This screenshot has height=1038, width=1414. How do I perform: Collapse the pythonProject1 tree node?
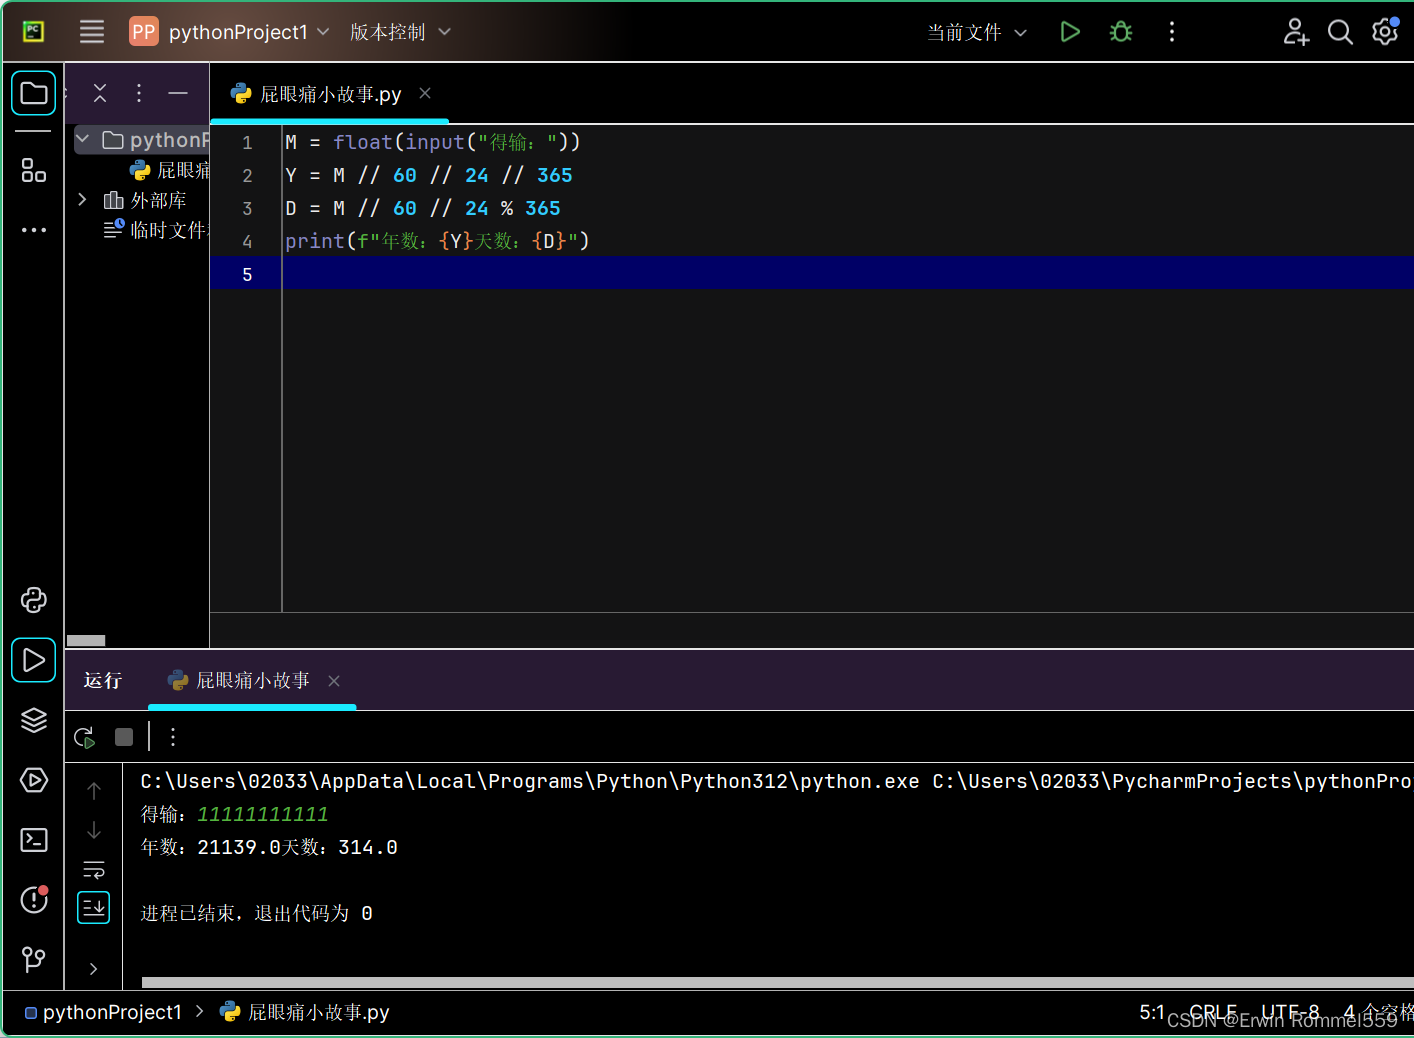point(82,139)
